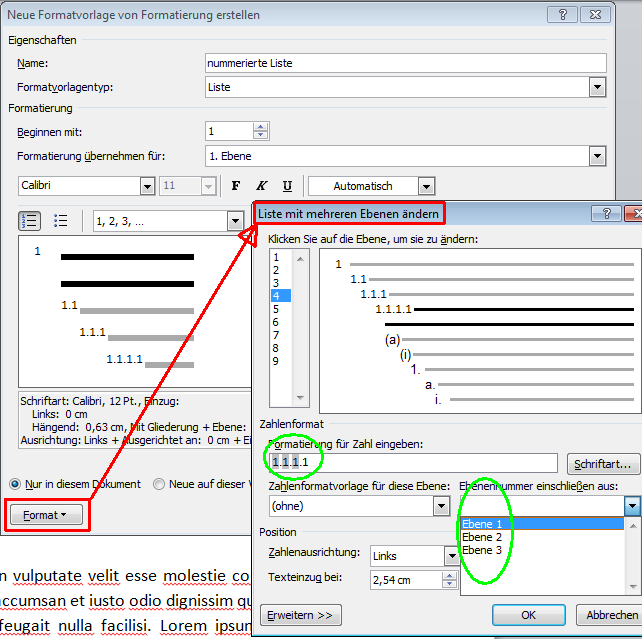
Task: Open the Calibri font name dropdown
Action: [147, 186]
